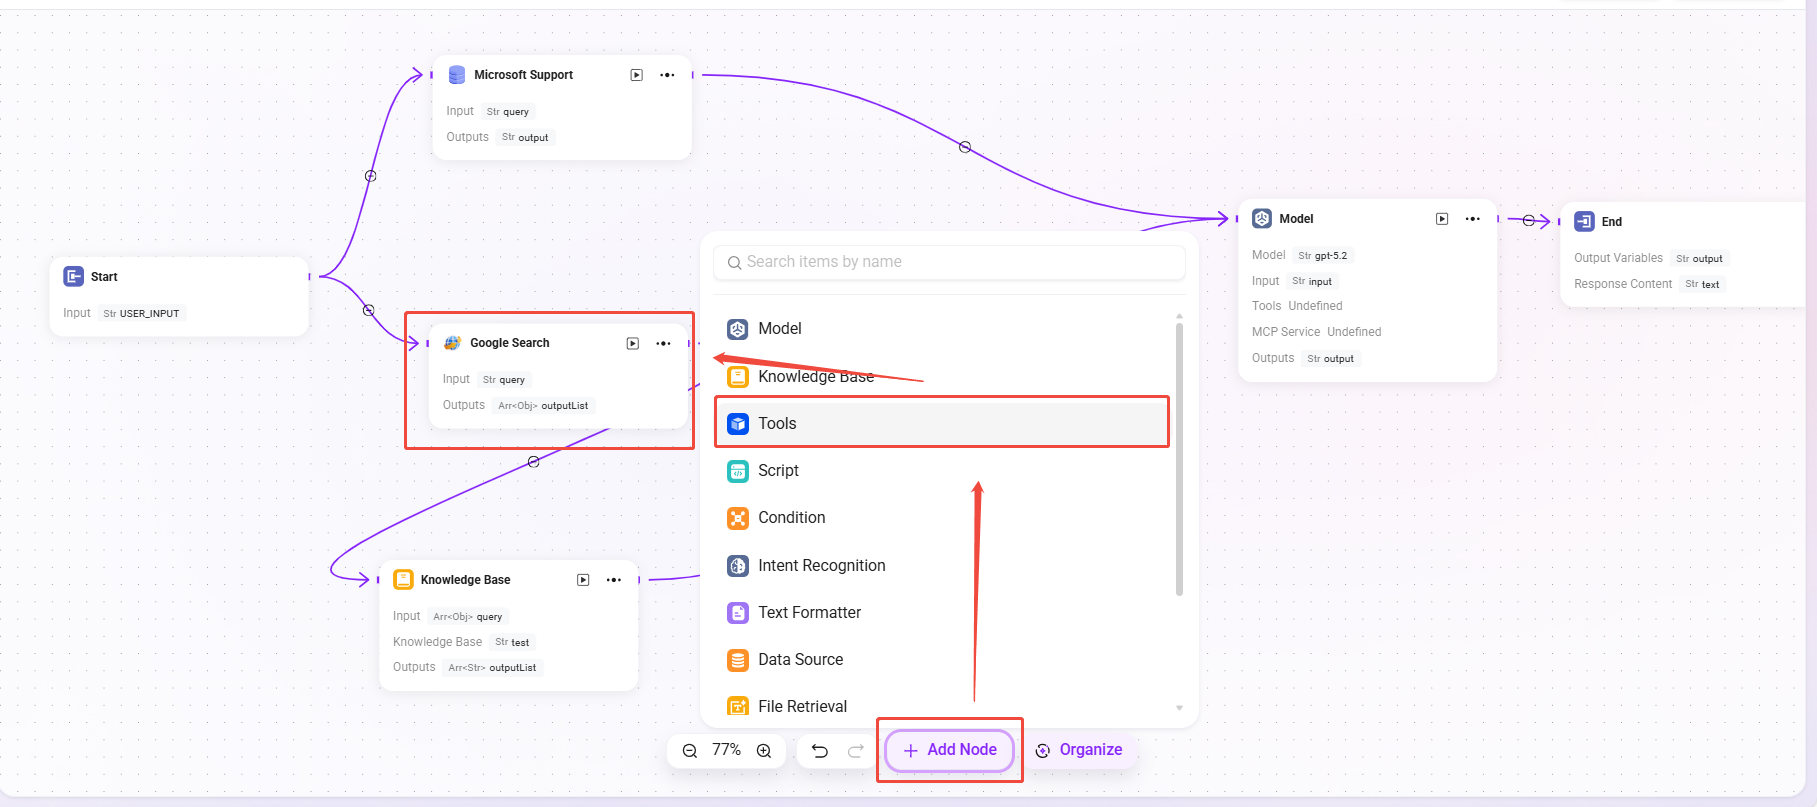This screenshot has height=807, width=1817.
Task: Open Knowledge Base node more options
Action: coord(614,580)
